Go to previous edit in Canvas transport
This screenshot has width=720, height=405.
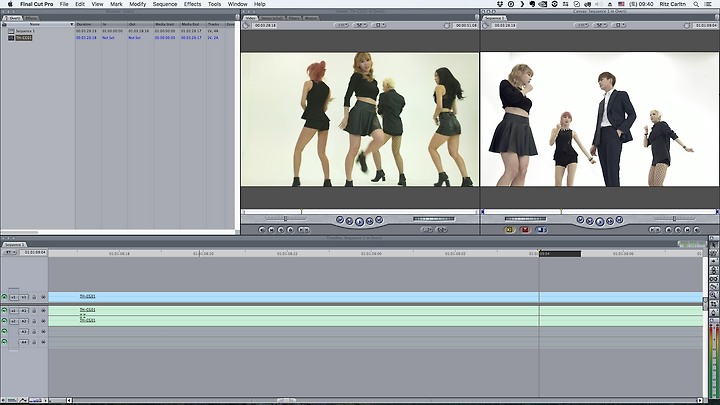[580, 220]
